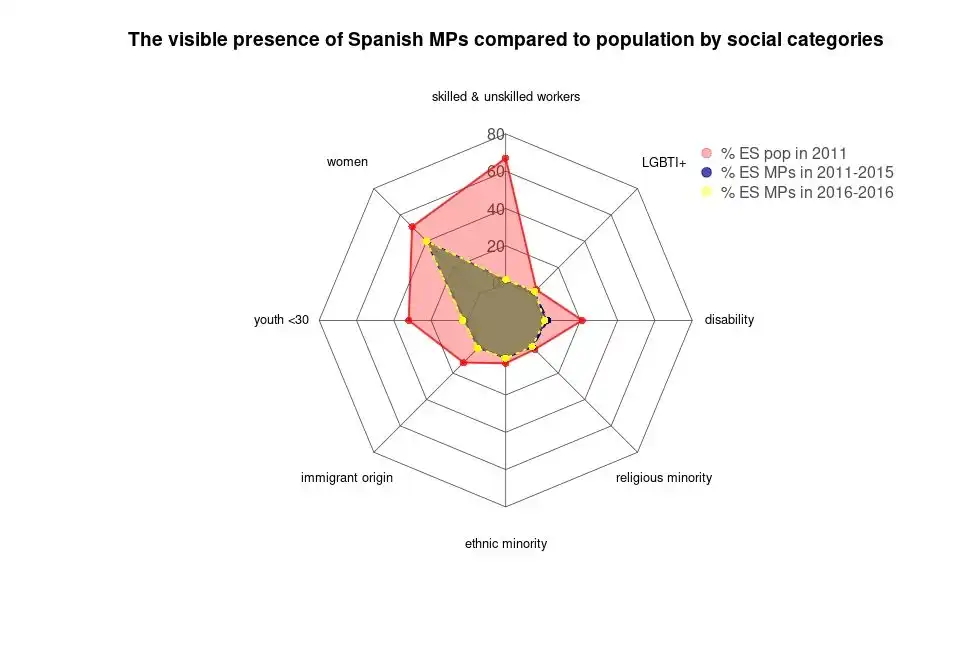Click the 'women' axis label
973x660 pixels.
pyautogui.click(x=348, y=162)
